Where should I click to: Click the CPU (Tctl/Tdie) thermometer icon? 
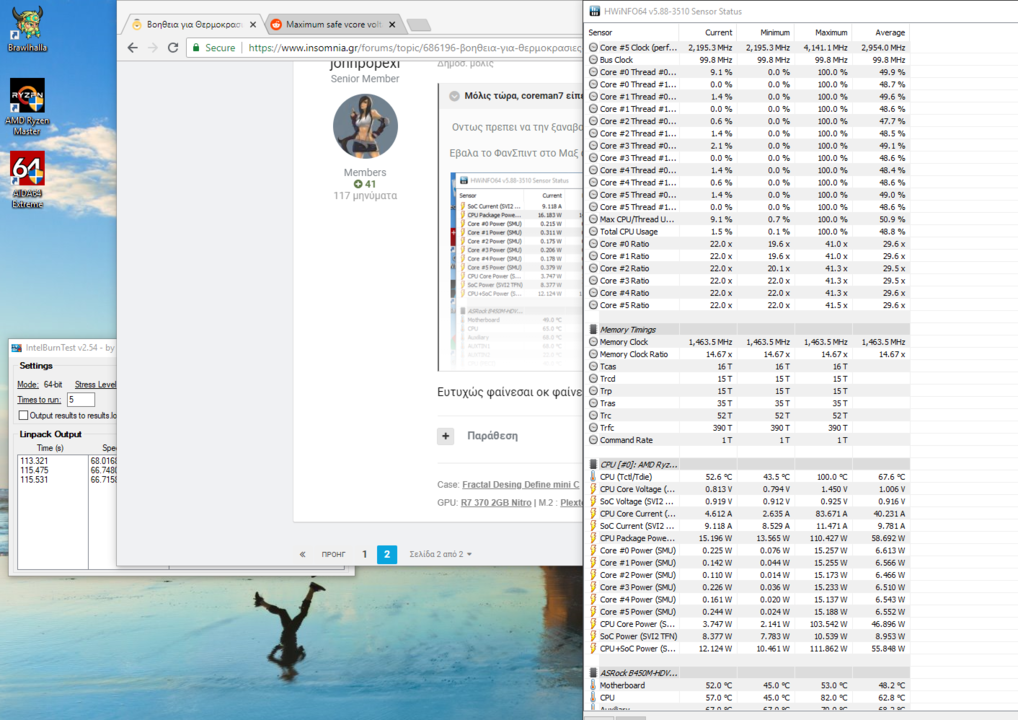pos(593,477)
